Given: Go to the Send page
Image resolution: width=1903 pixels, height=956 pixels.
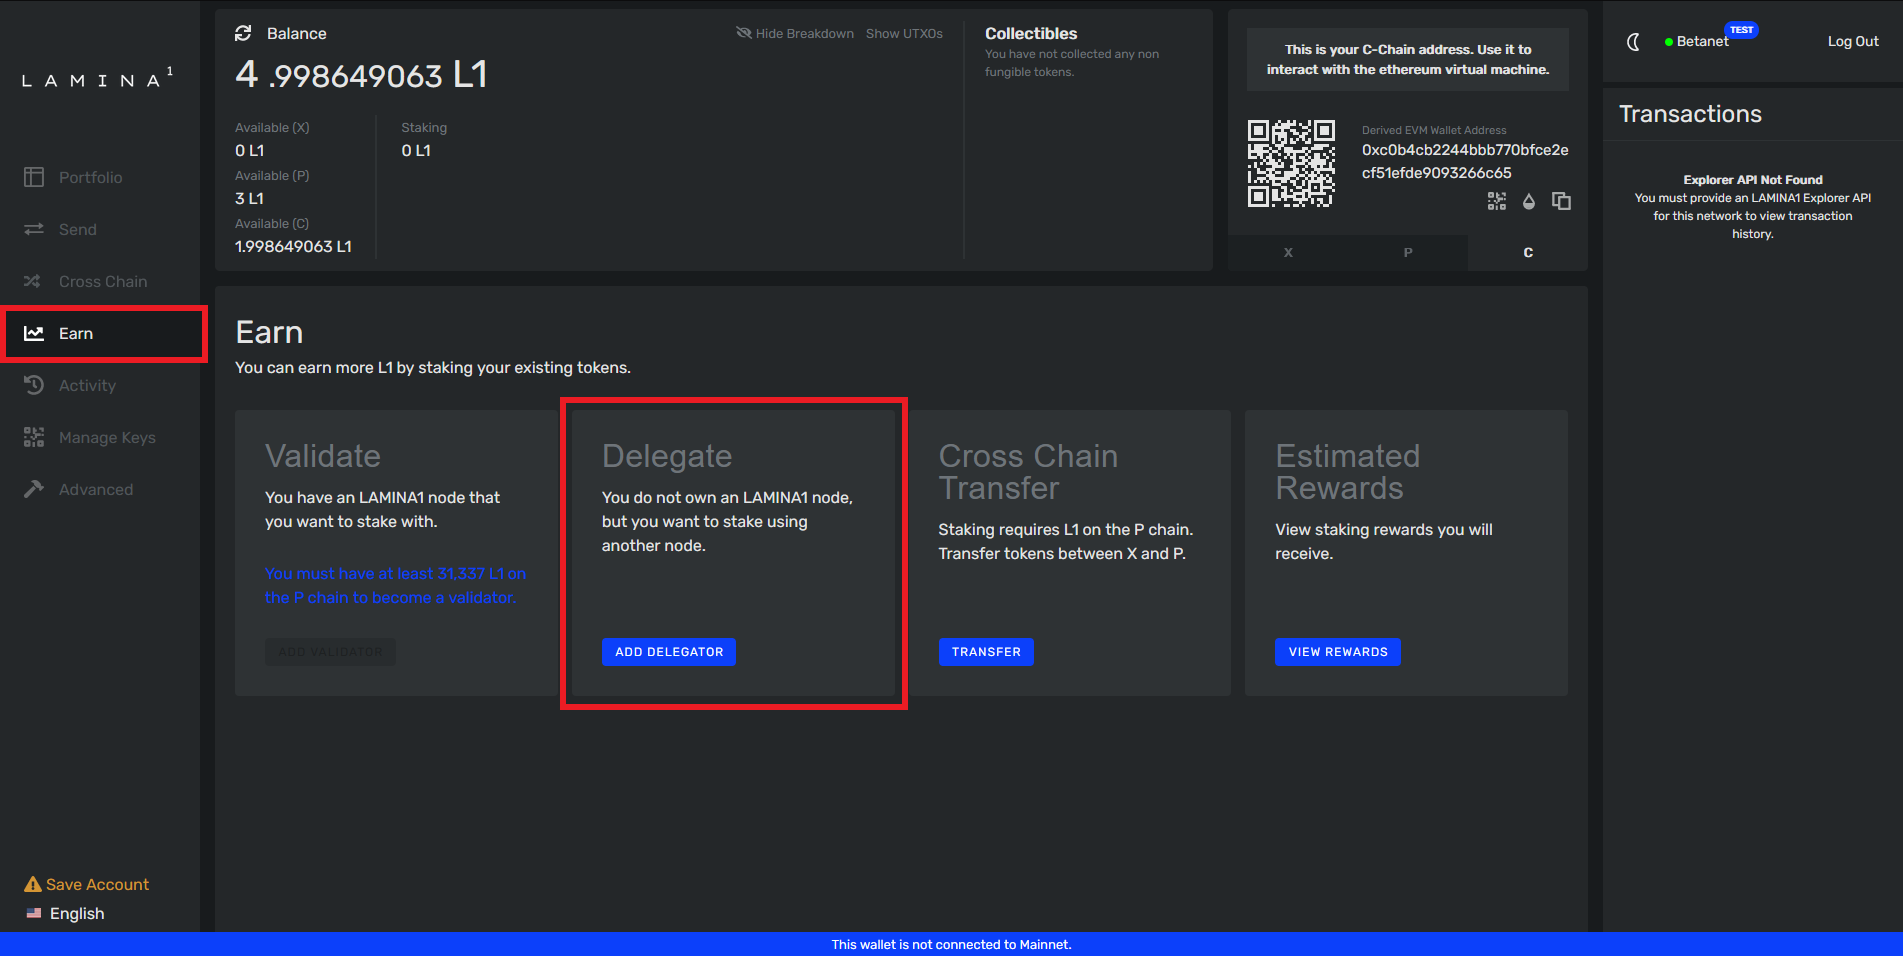Looking at the screenshot, I should pos(77,230).
